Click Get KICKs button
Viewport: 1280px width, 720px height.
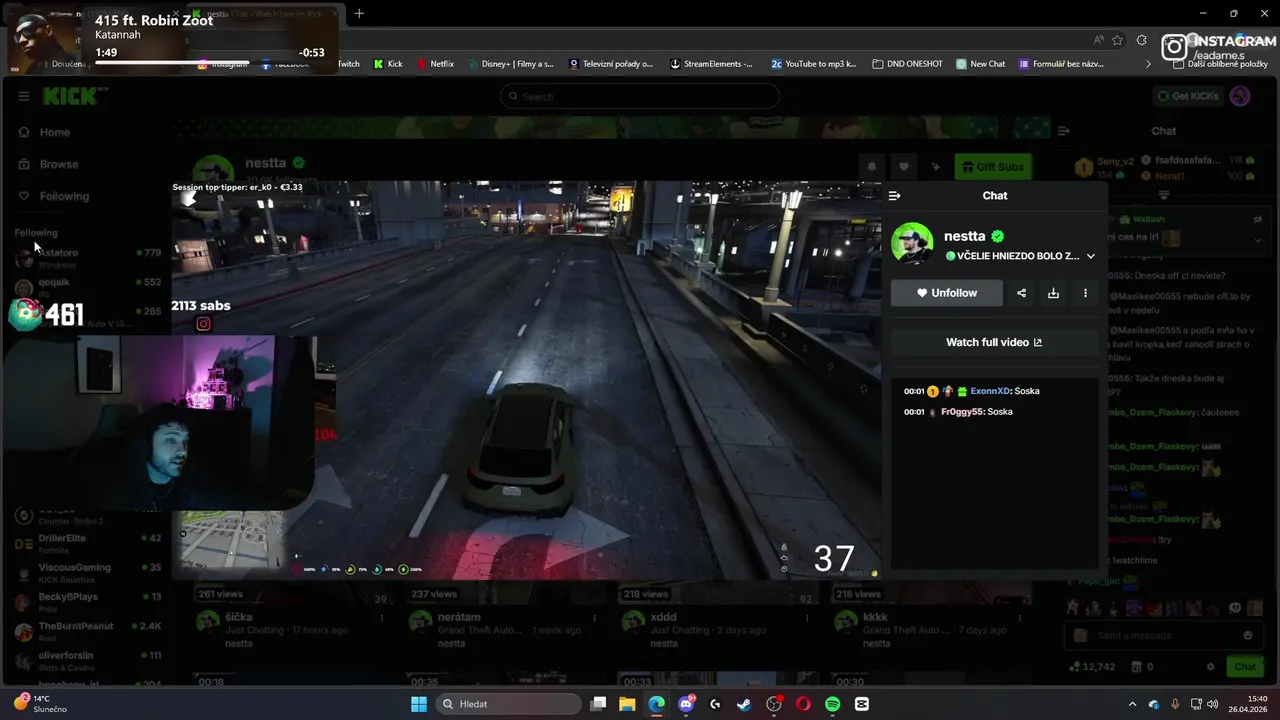point(1187,96)
